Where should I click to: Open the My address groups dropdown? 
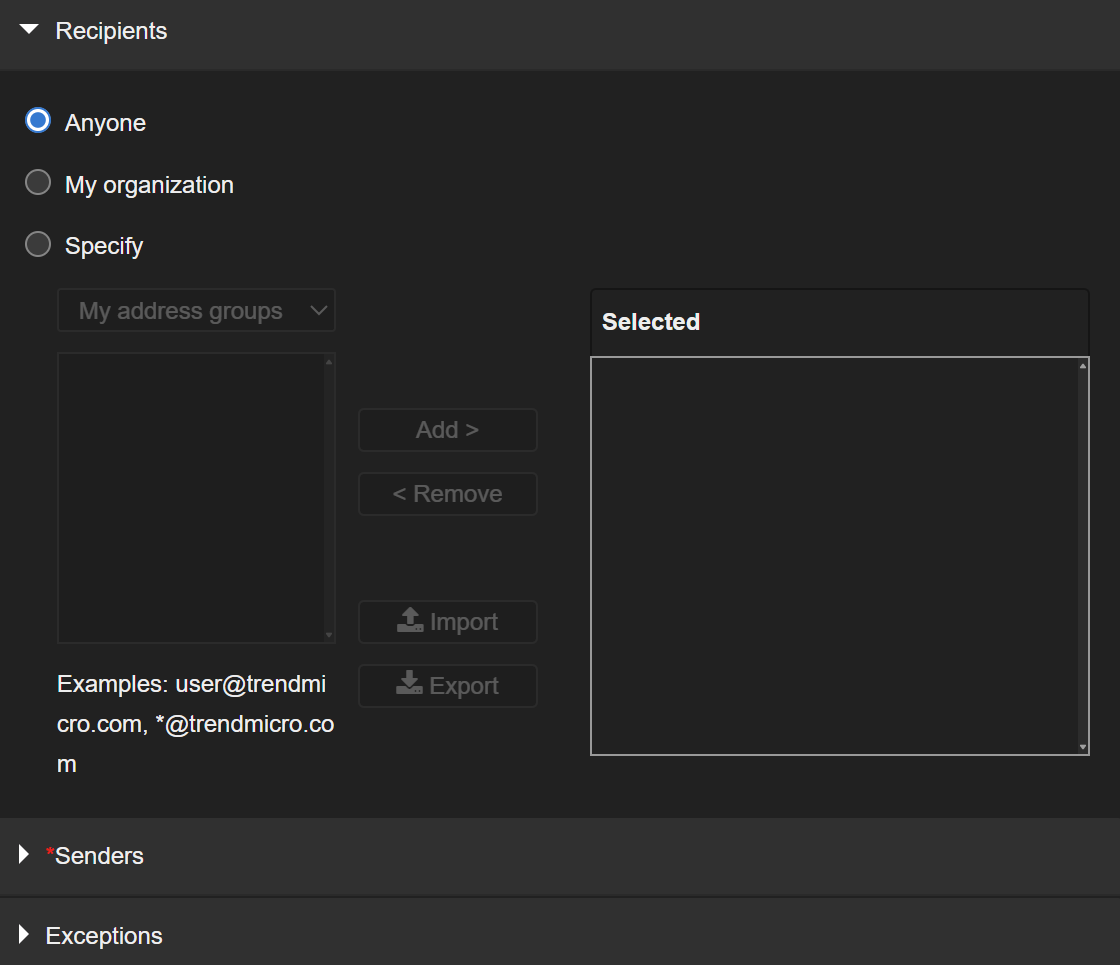[x=196, y=311]
